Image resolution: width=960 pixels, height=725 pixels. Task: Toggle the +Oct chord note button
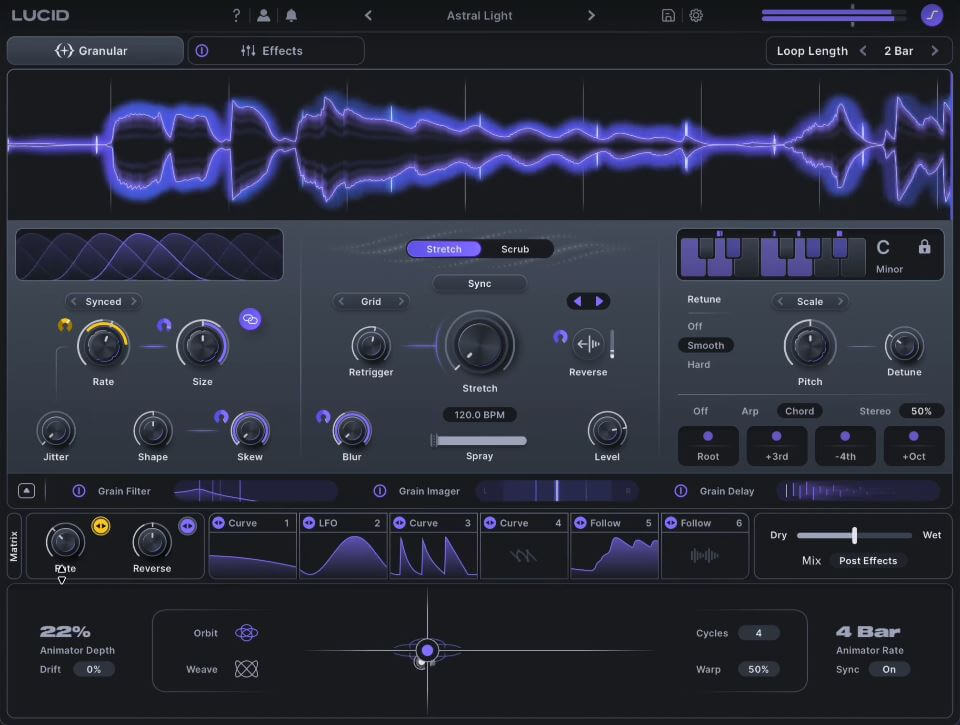913,446
